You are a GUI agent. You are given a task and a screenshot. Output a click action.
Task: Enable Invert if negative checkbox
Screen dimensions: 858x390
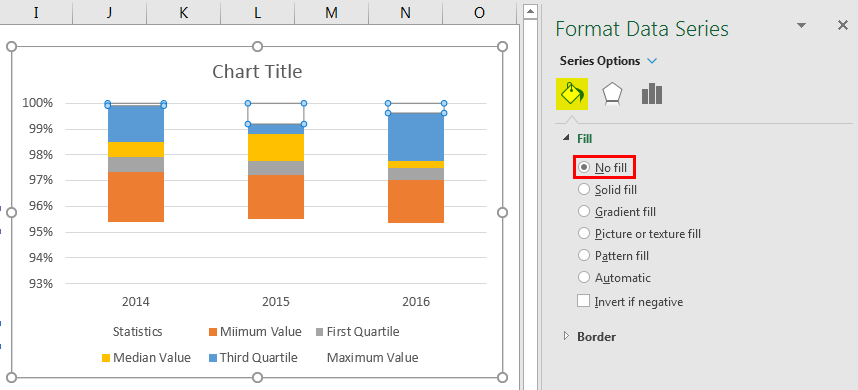pyautogui.click(x=584, y=301)
